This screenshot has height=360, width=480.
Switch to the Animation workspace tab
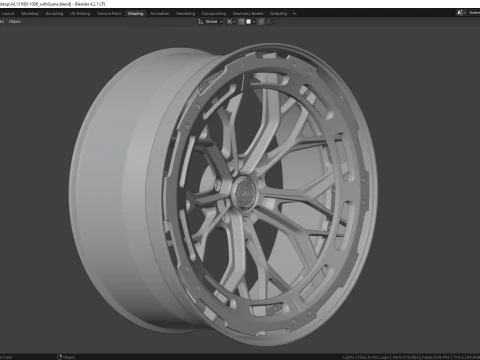pyautogui.click(x=160, y=14)
